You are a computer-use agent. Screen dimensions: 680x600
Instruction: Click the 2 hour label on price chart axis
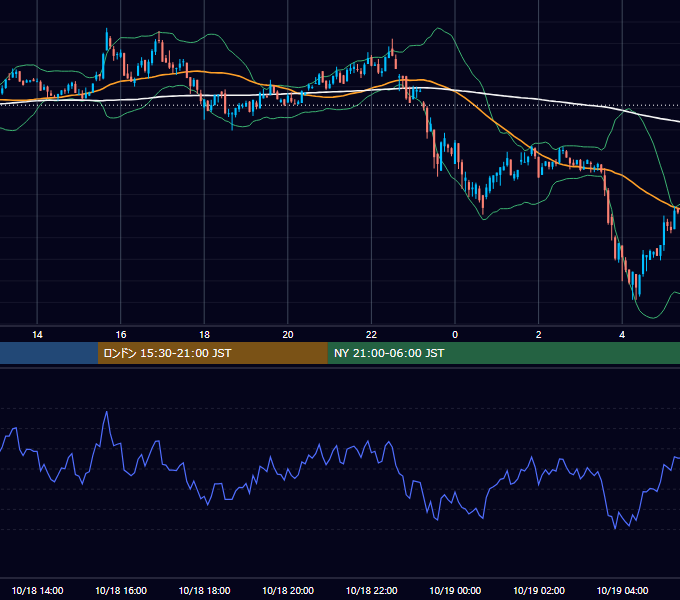[x=539, y=335]
